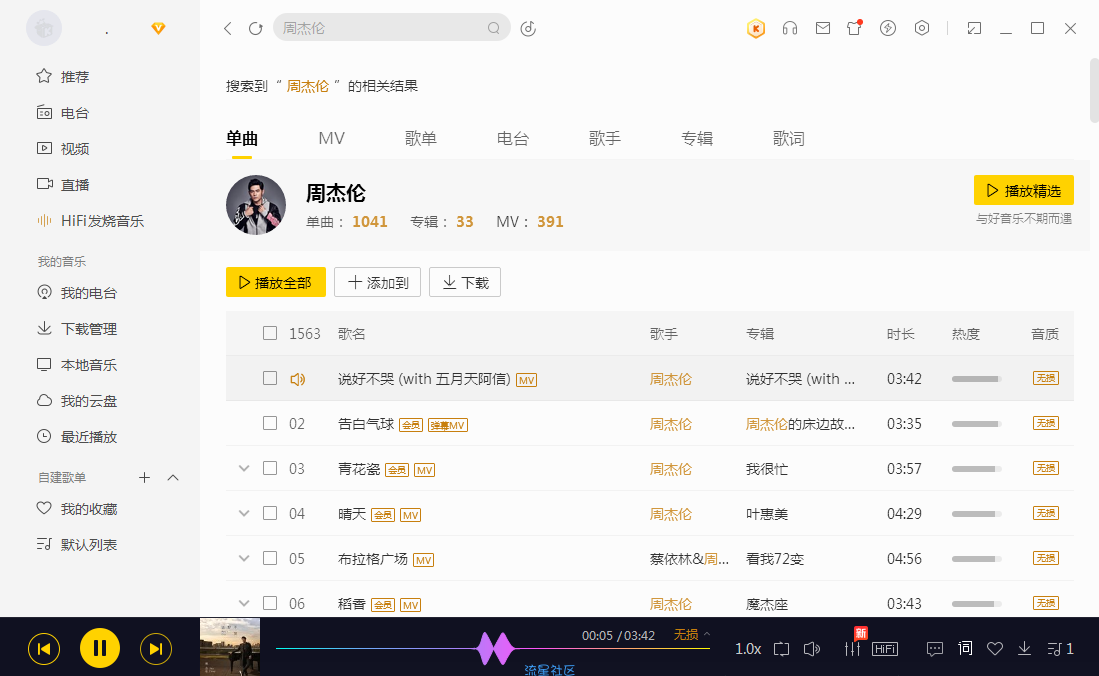
Task: Open MV badge for 说好不哭
Action: pyautogui.click(x=526, y=380)
